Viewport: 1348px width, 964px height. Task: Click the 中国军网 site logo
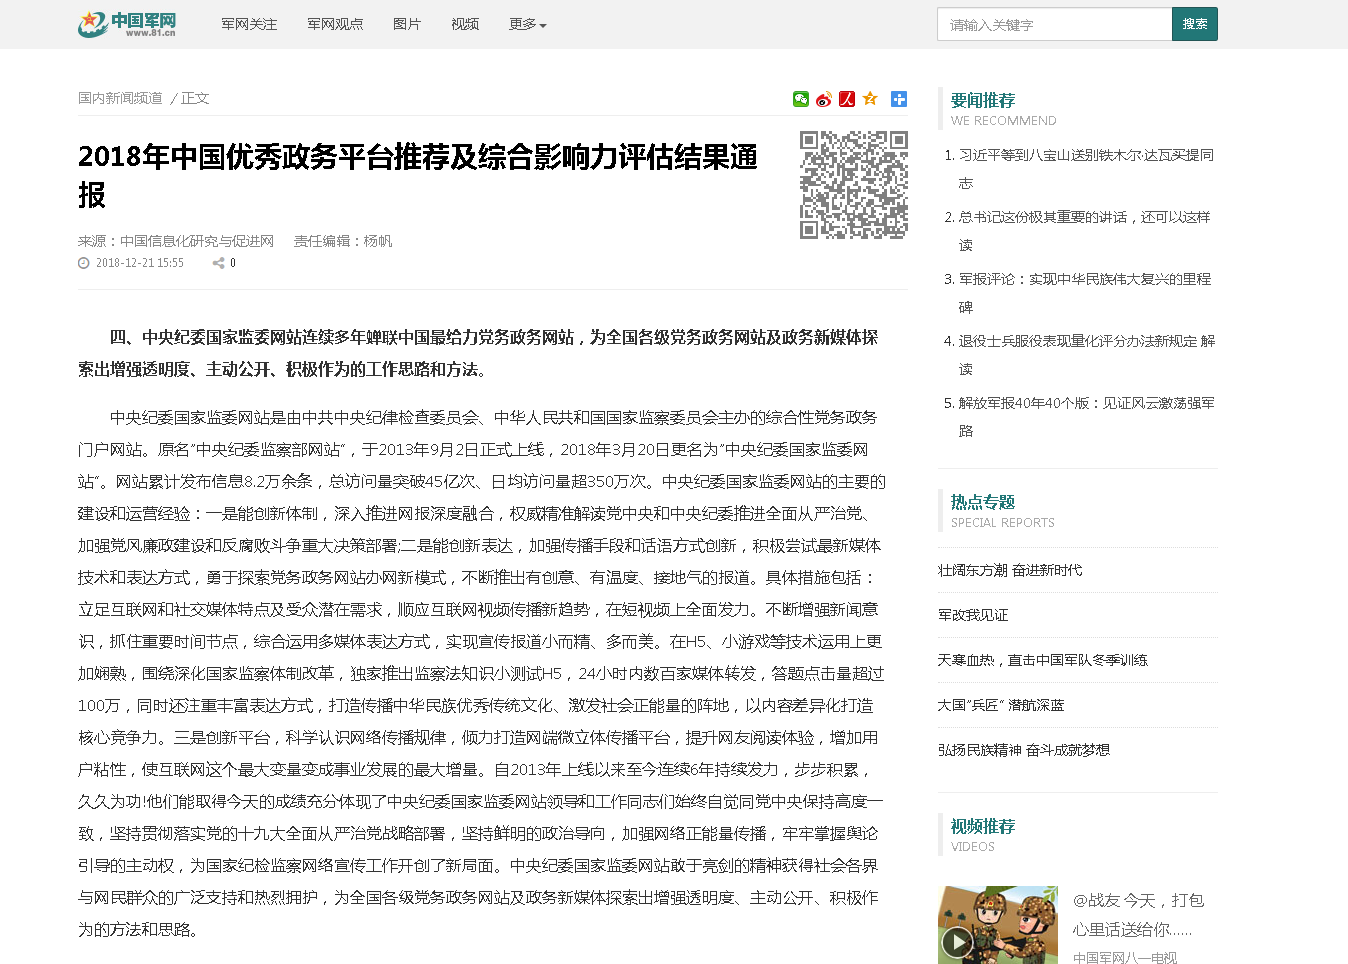point(128,24)
